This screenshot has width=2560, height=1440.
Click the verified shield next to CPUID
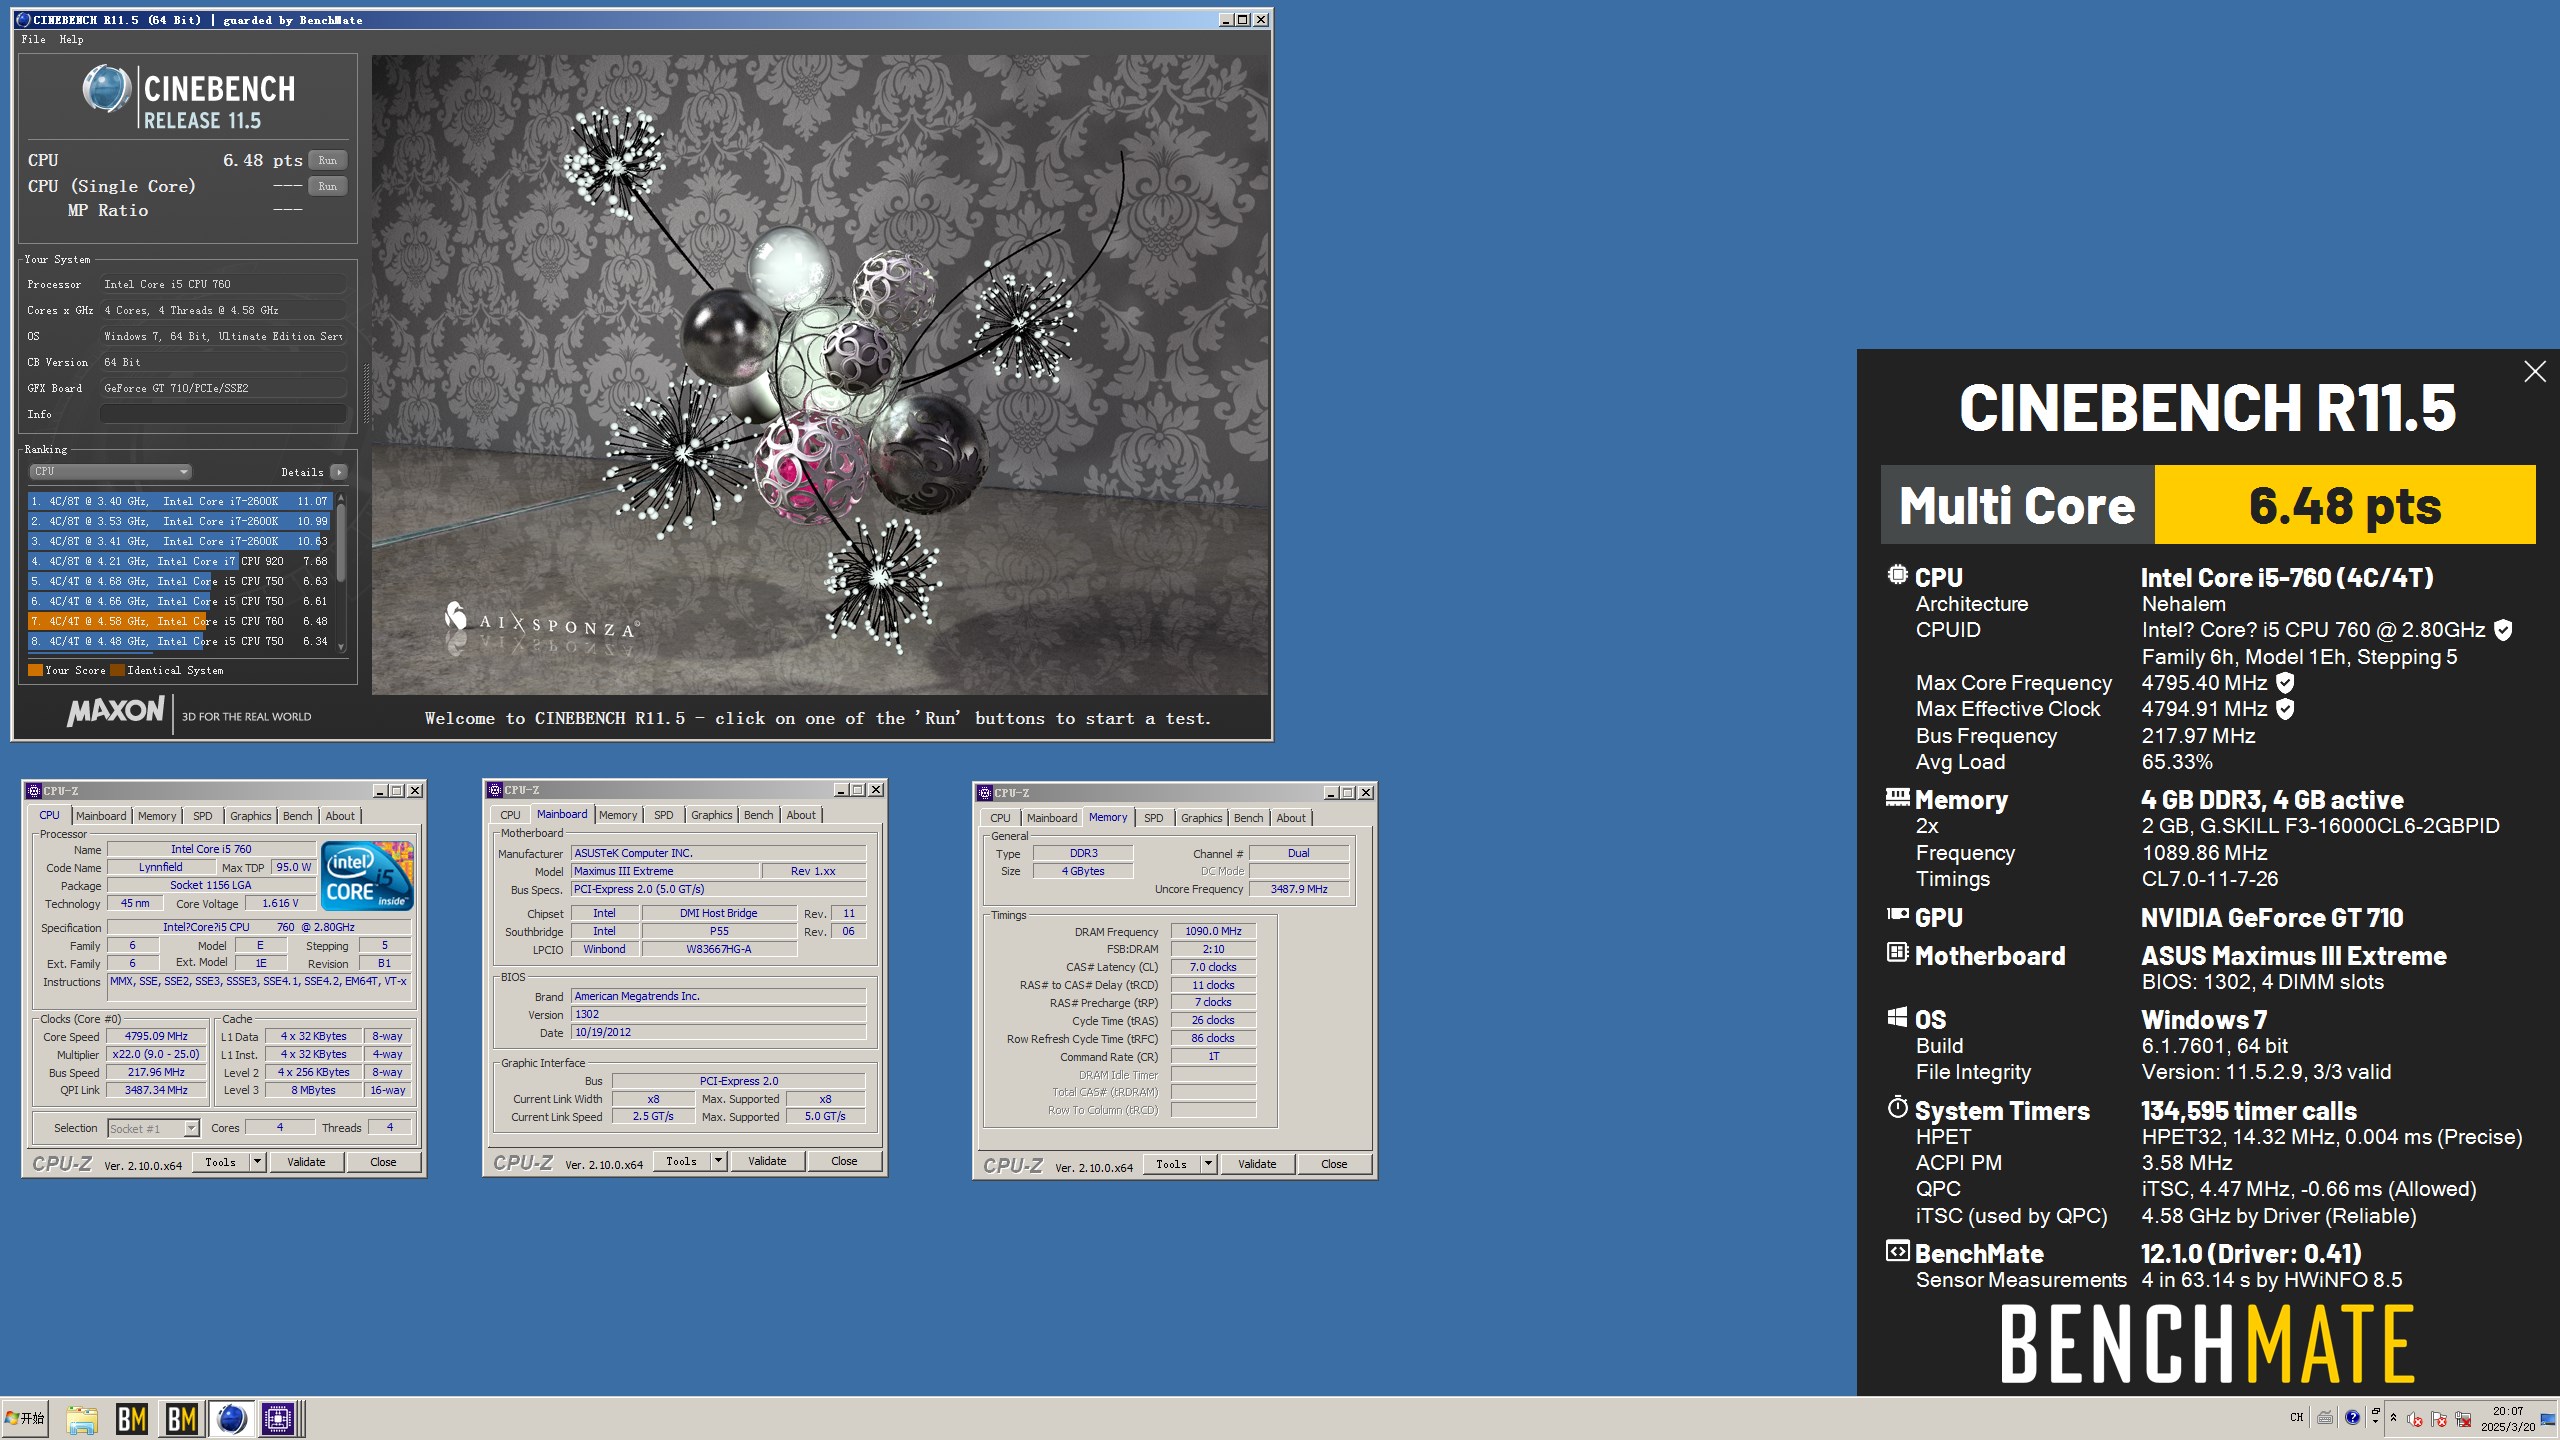click(2503, 630)
